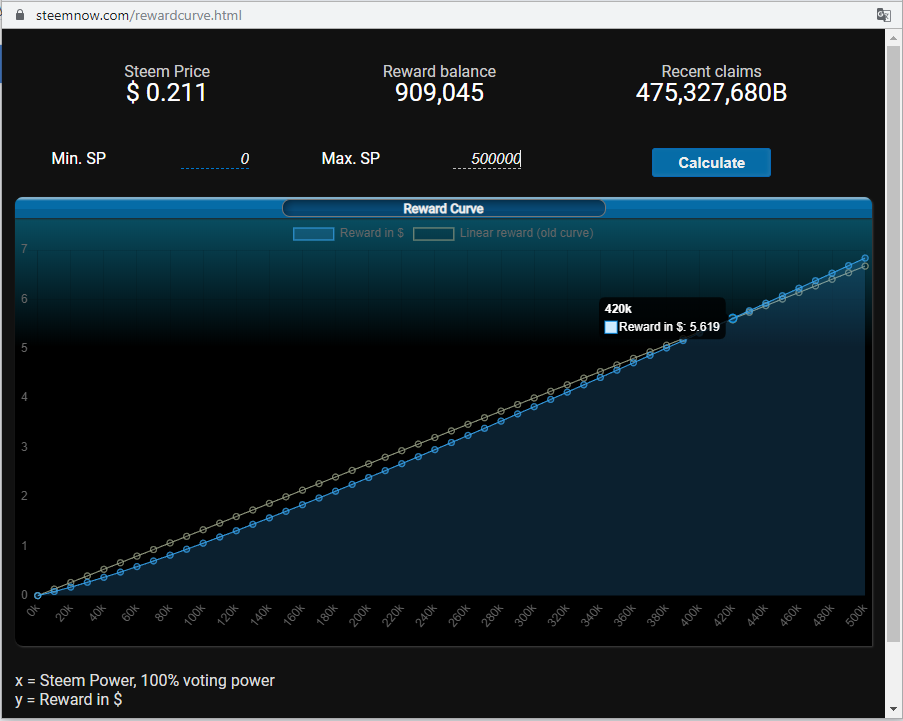This screenshot has height=721, width=903.
Task: Click the Reward balance value 909,045
Action: pyautogui.click(x=439, y=93)
